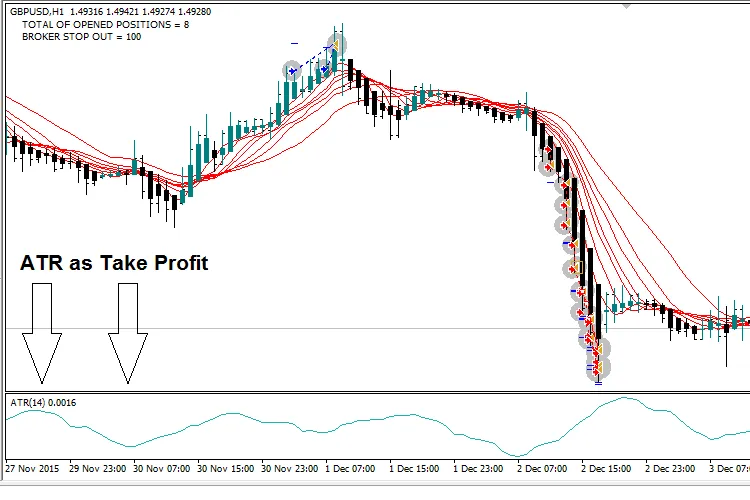The image size is (750, 500).
Task: Click the ATR line peak in the indicator window
Action: click(x=625, y=398)
